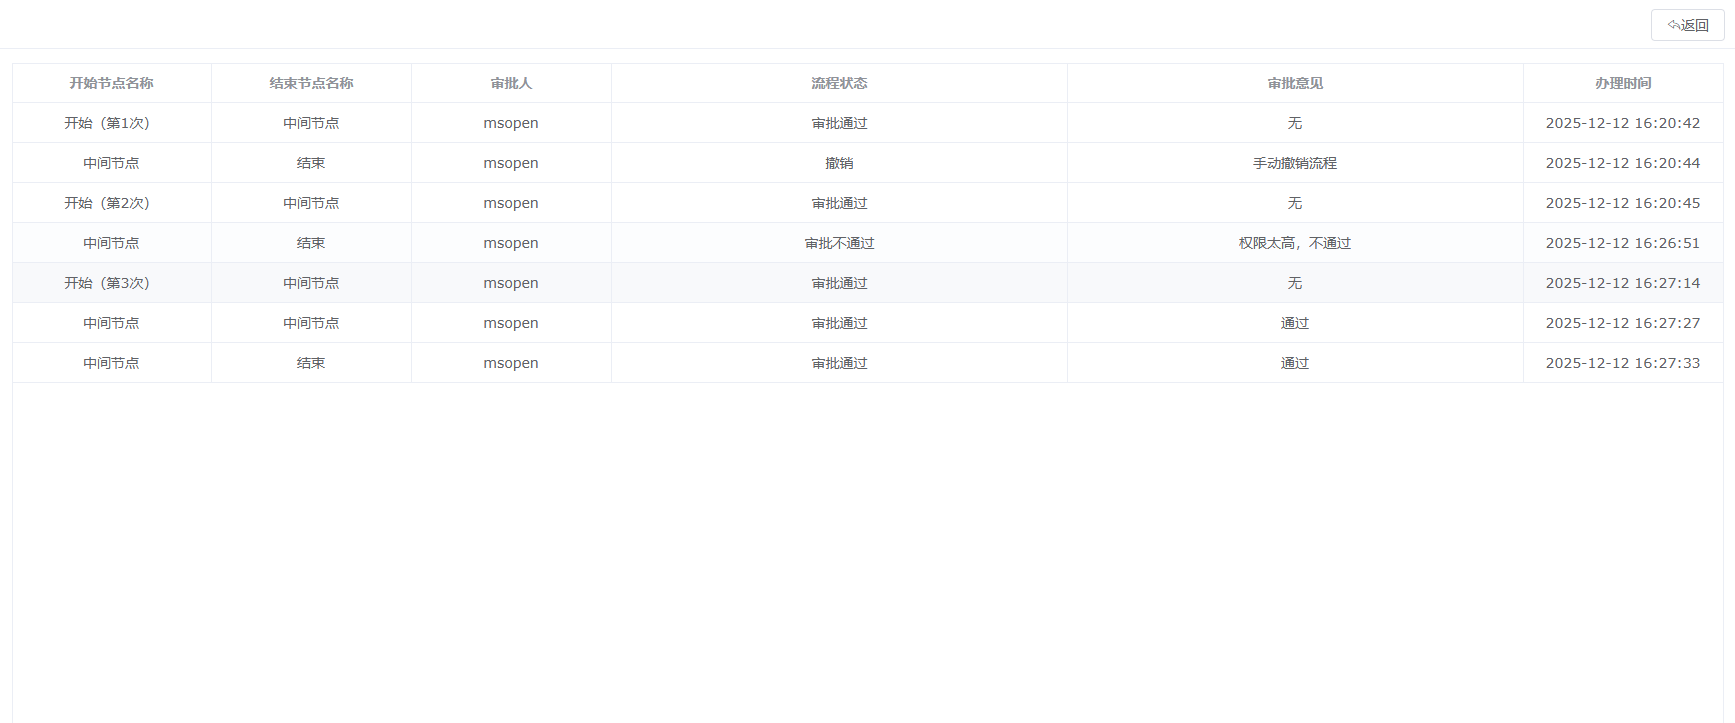The width and height of the screenshot is (1735, 723).
Task: Select the 开始（第2次） row cell
Action: pyautogui.click(x=107, y=203)
